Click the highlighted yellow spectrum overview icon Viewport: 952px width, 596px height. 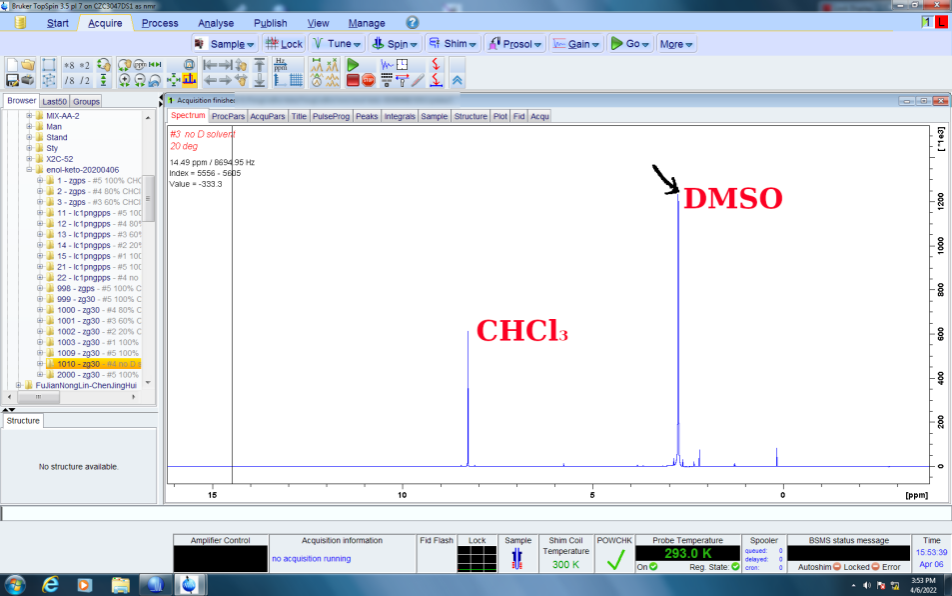pos(189,81)
